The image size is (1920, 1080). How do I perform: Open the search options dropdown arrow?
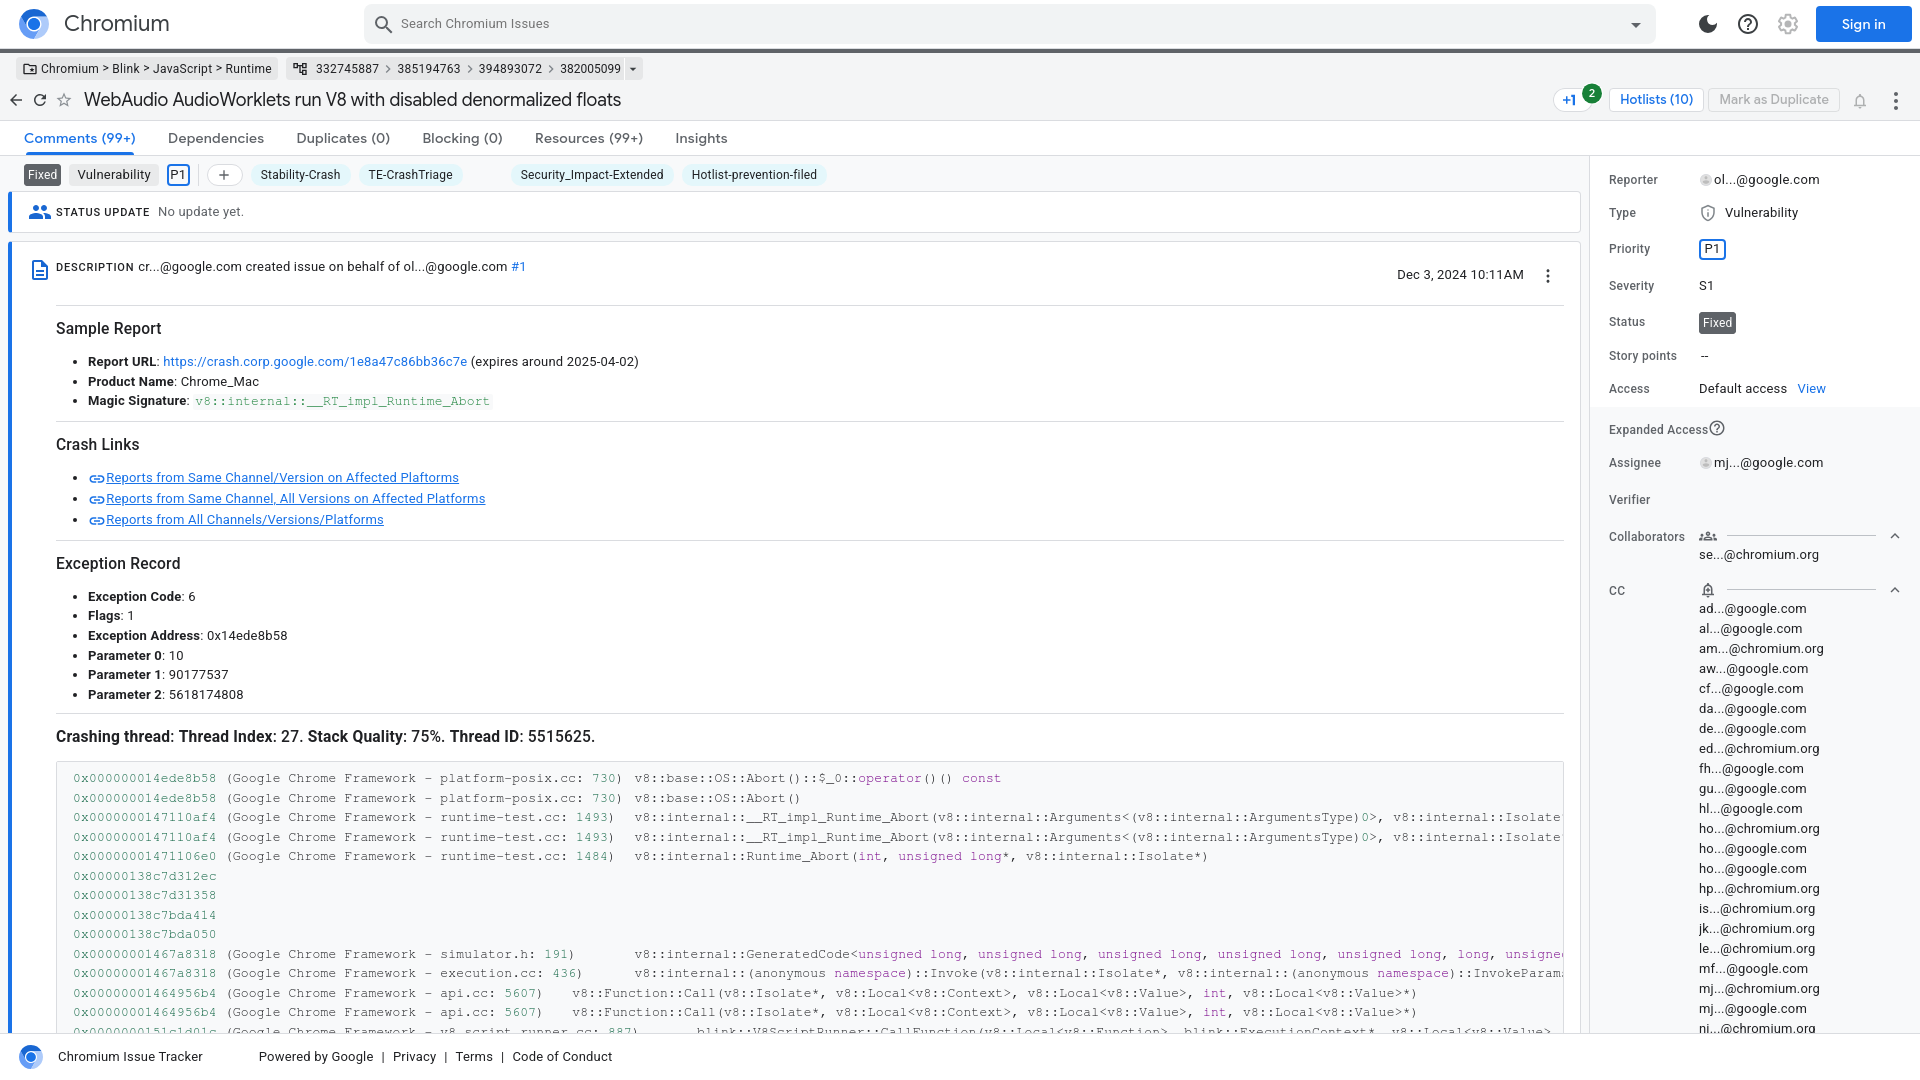tap(1634, 24)
